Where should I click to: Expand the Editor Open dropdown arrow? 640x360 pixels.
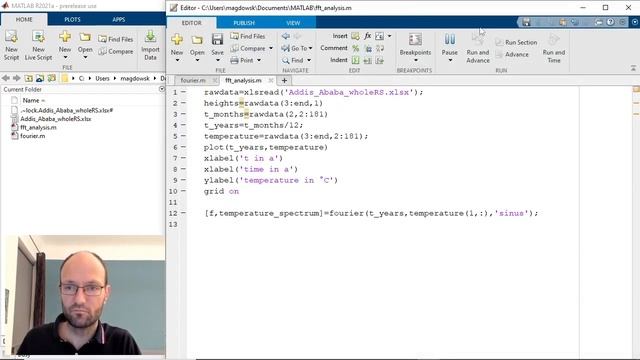click(197, 60)
